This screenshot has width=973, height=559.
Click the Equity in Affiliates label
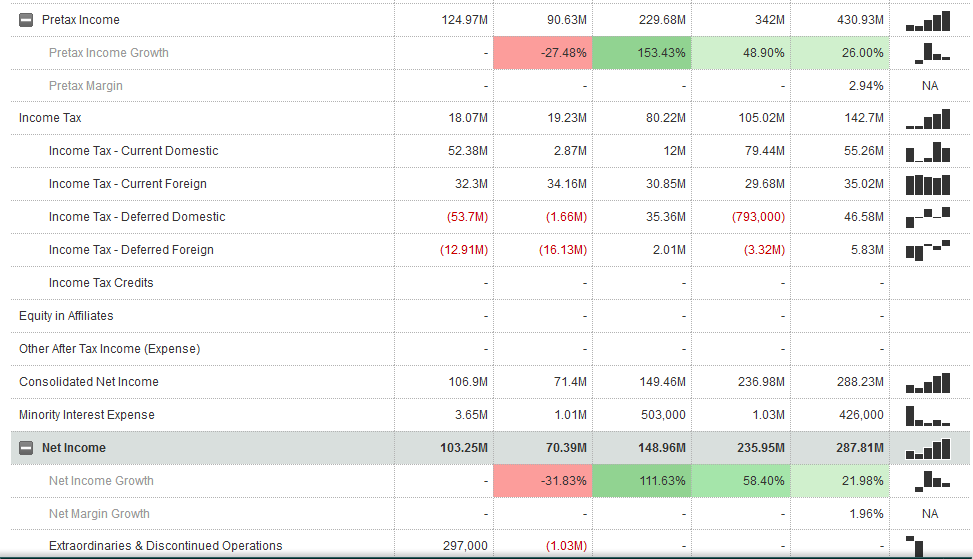pyautogui.click(x=66, y=316)
